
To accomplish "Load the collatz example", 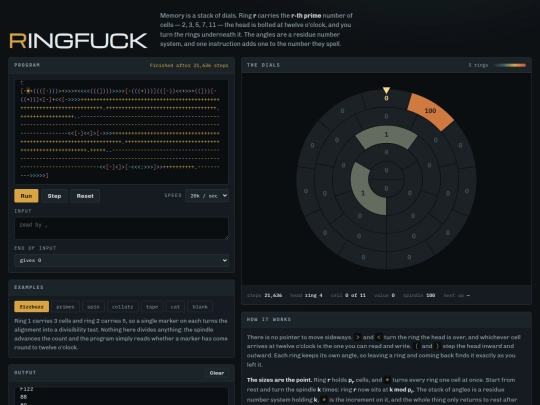I will 123,307.
